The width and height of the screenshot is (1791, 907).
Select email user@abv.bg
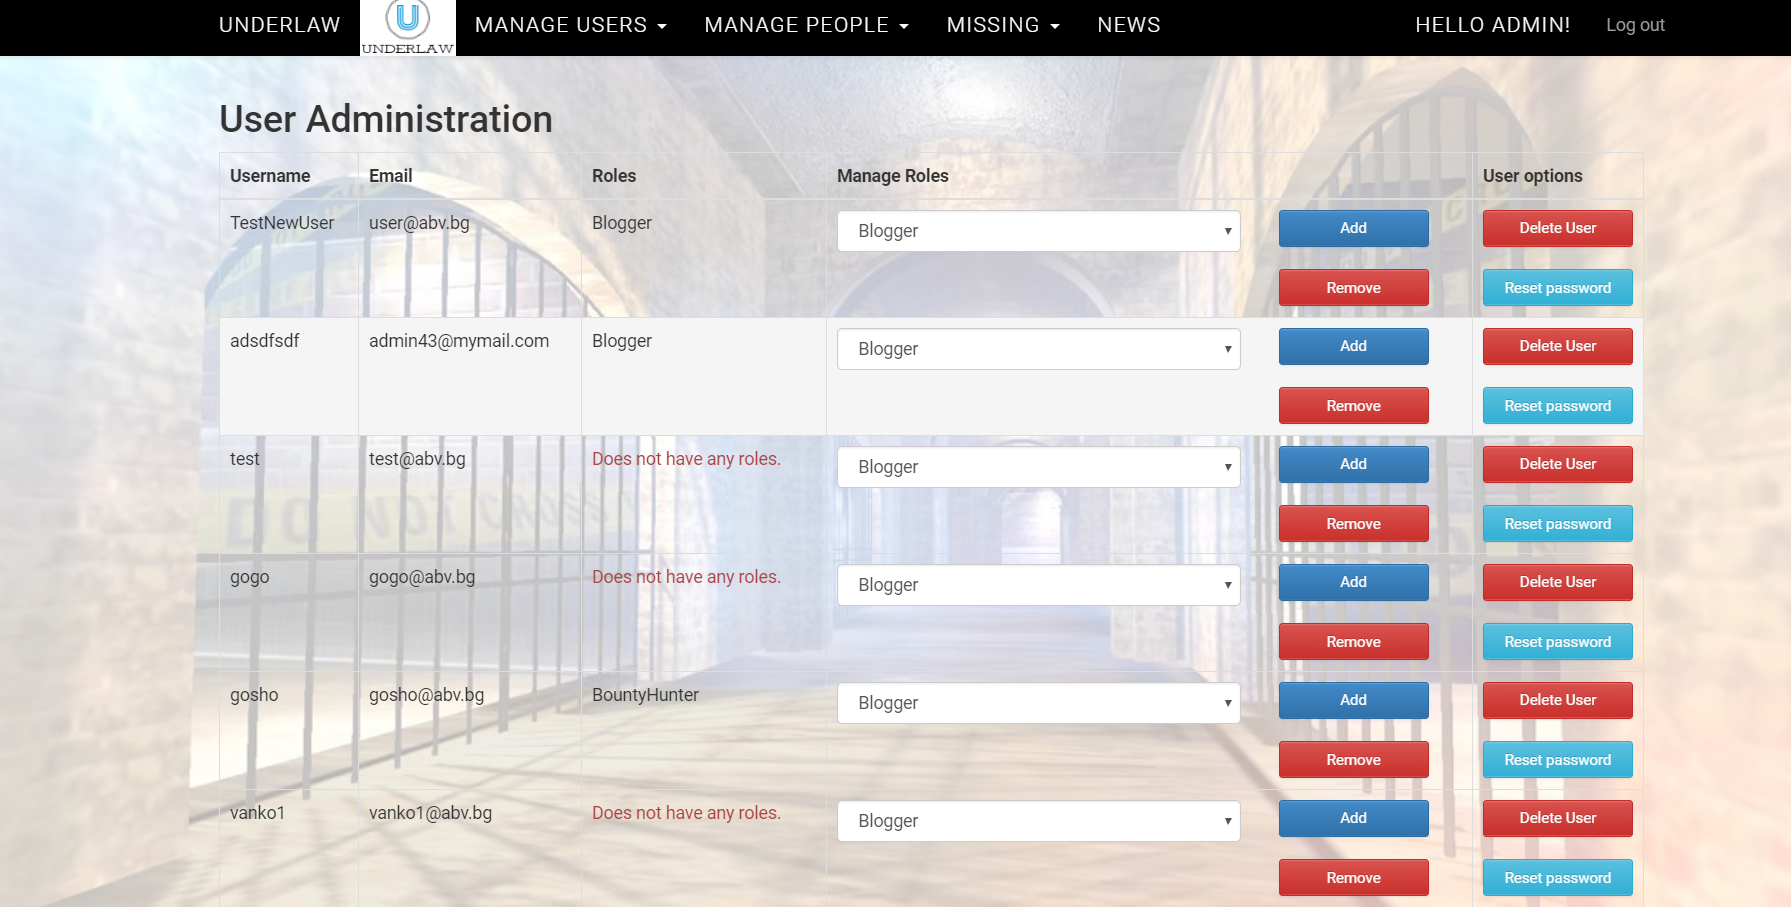click(419, 223)
